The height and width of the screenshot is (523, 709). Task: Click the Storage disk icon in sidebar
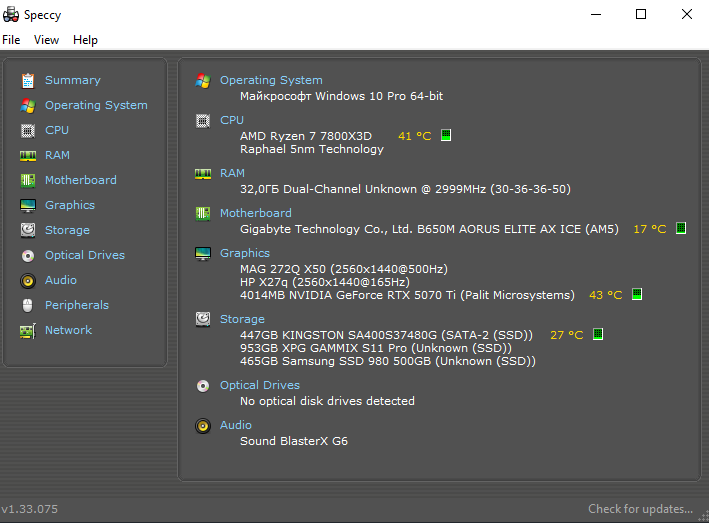click(28, 230)
